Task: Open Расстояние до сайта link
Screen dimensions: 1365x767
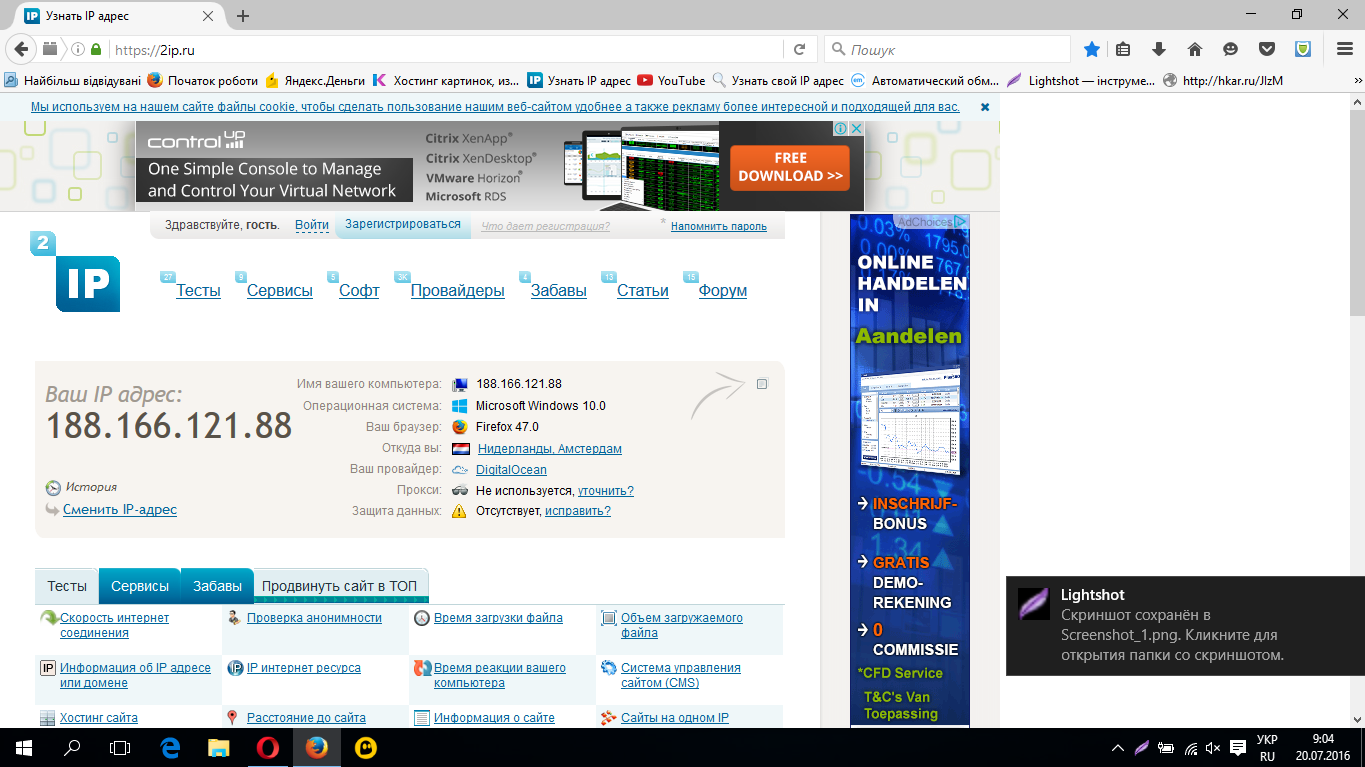Action: 306,718
